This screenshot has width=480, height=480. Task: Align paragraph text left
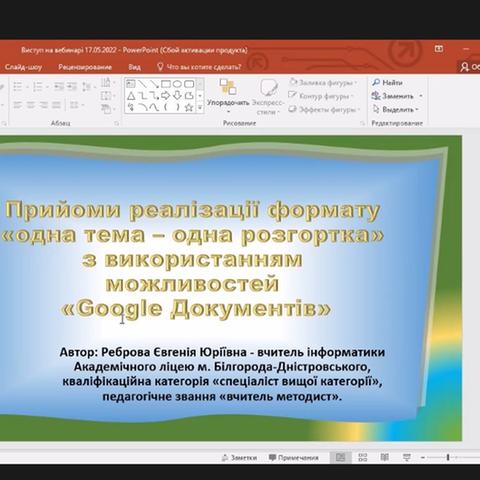tap(17, 105)
